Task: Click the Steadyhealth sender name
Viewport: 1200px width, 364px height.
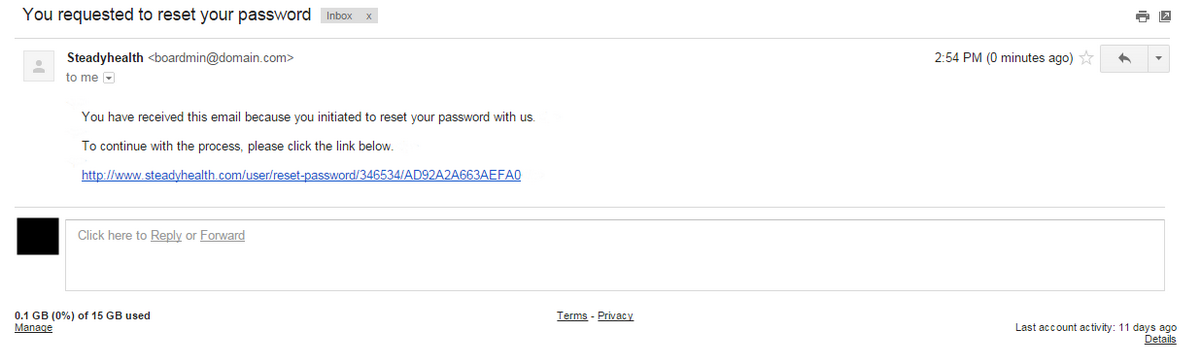Action: tap(105, 58)
